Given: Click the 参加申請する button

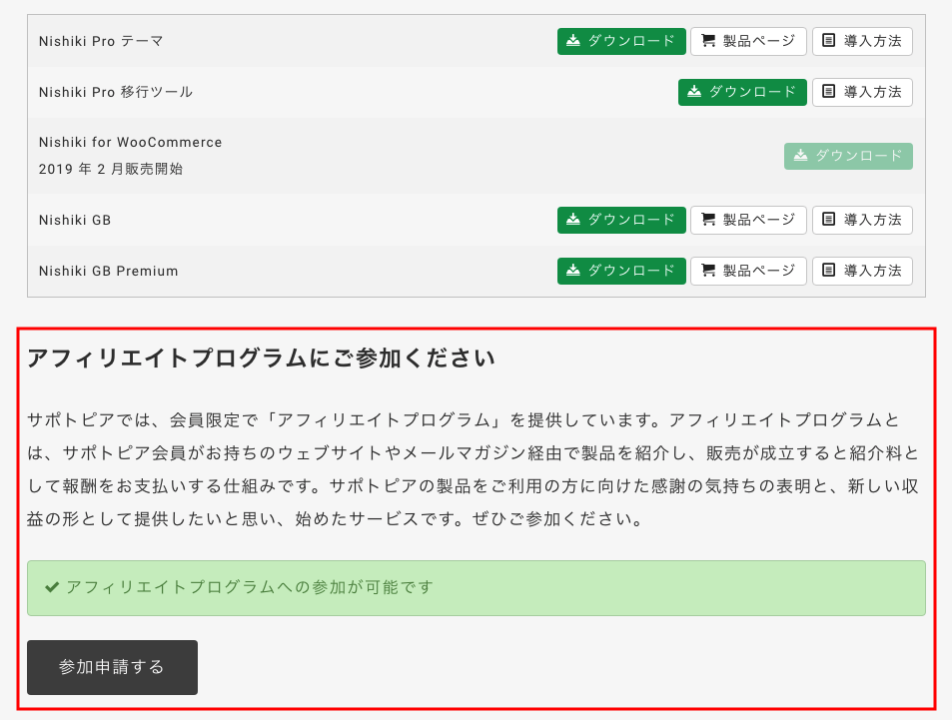Looking at the screenshot, I should pyautogui.click(x=112, y=667).
